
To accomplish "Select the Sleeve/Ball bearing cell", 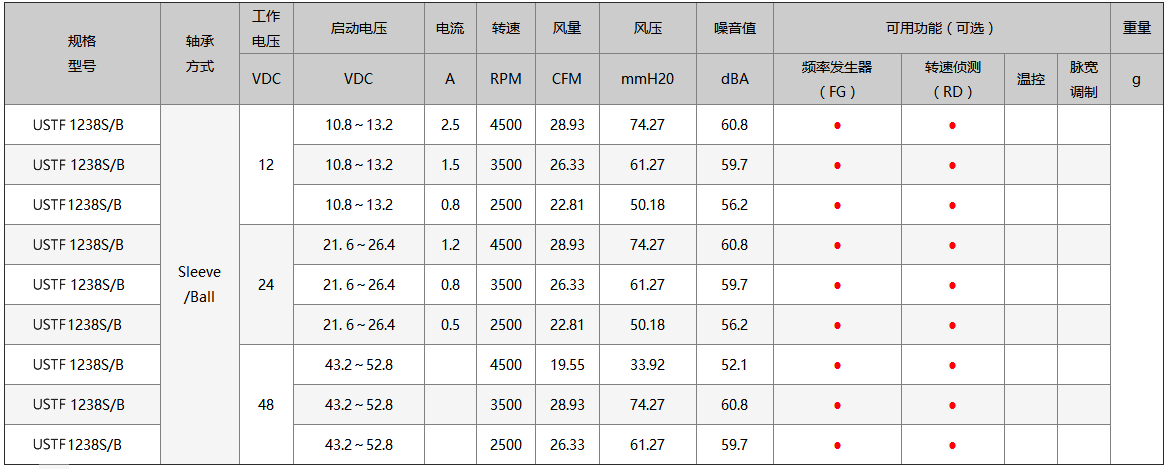I will coord(200,284).
